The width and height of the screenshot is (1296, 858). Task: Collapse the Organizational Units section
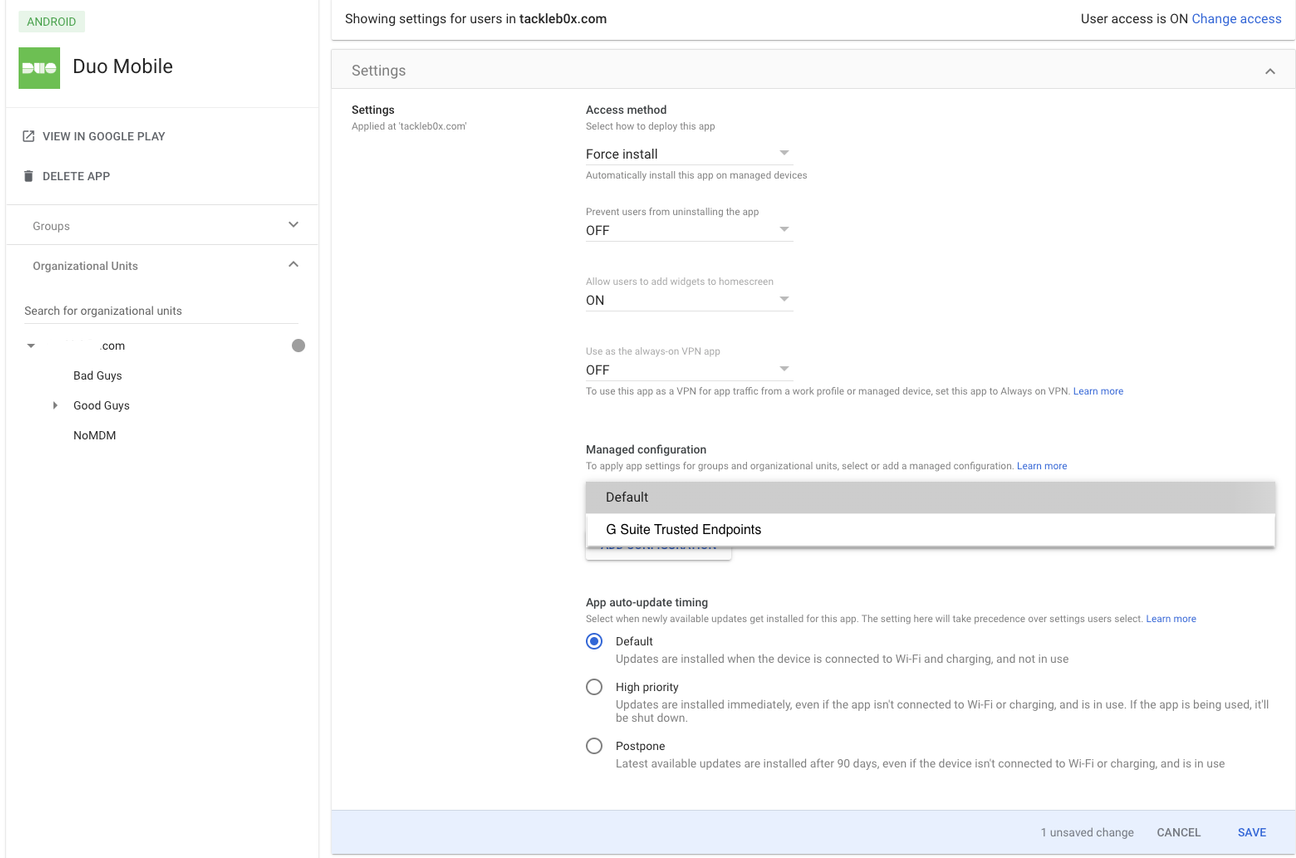[x=293, y=265]
